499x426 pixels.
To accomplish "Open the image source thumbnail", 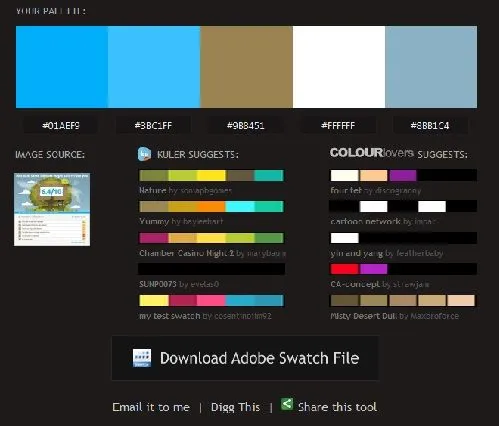I will tap(52, 209).
